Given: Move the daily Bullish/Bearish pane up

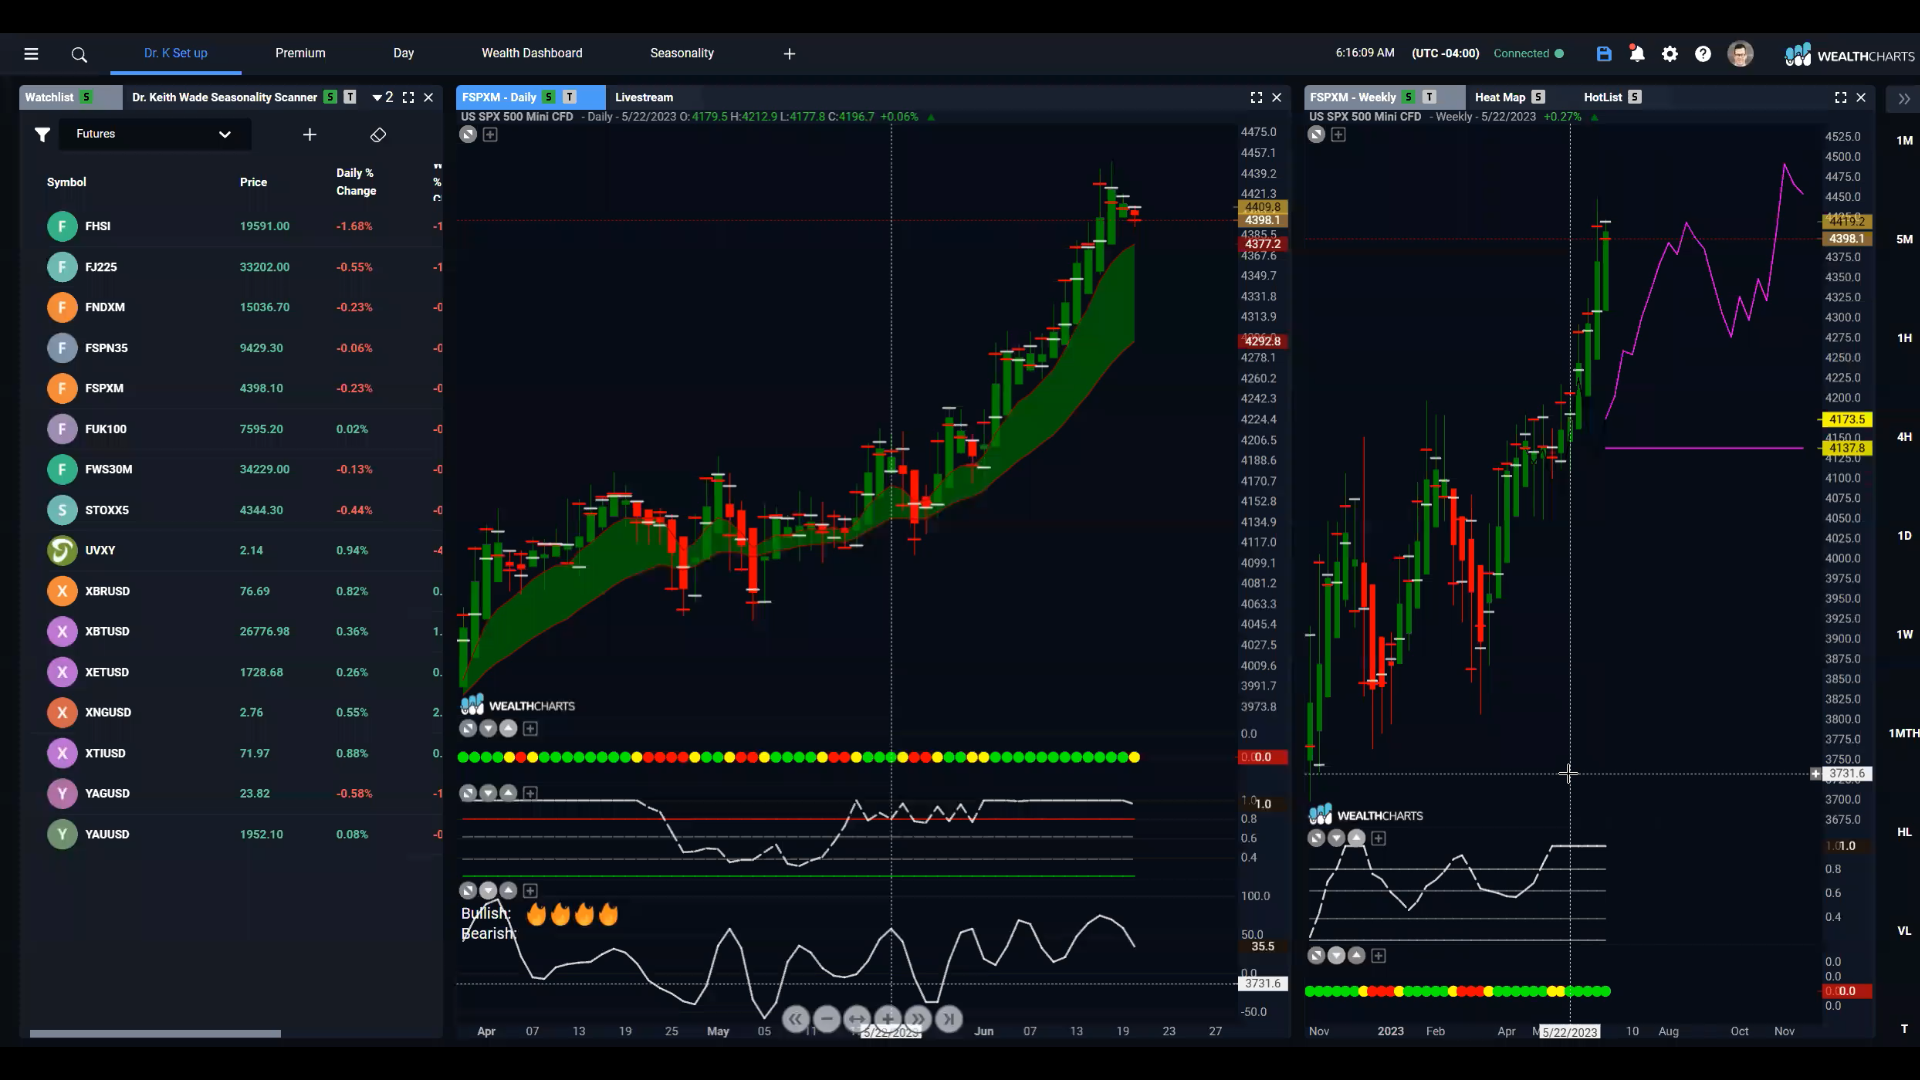Looking at the screenshot, I should click(x=508, y=890).
